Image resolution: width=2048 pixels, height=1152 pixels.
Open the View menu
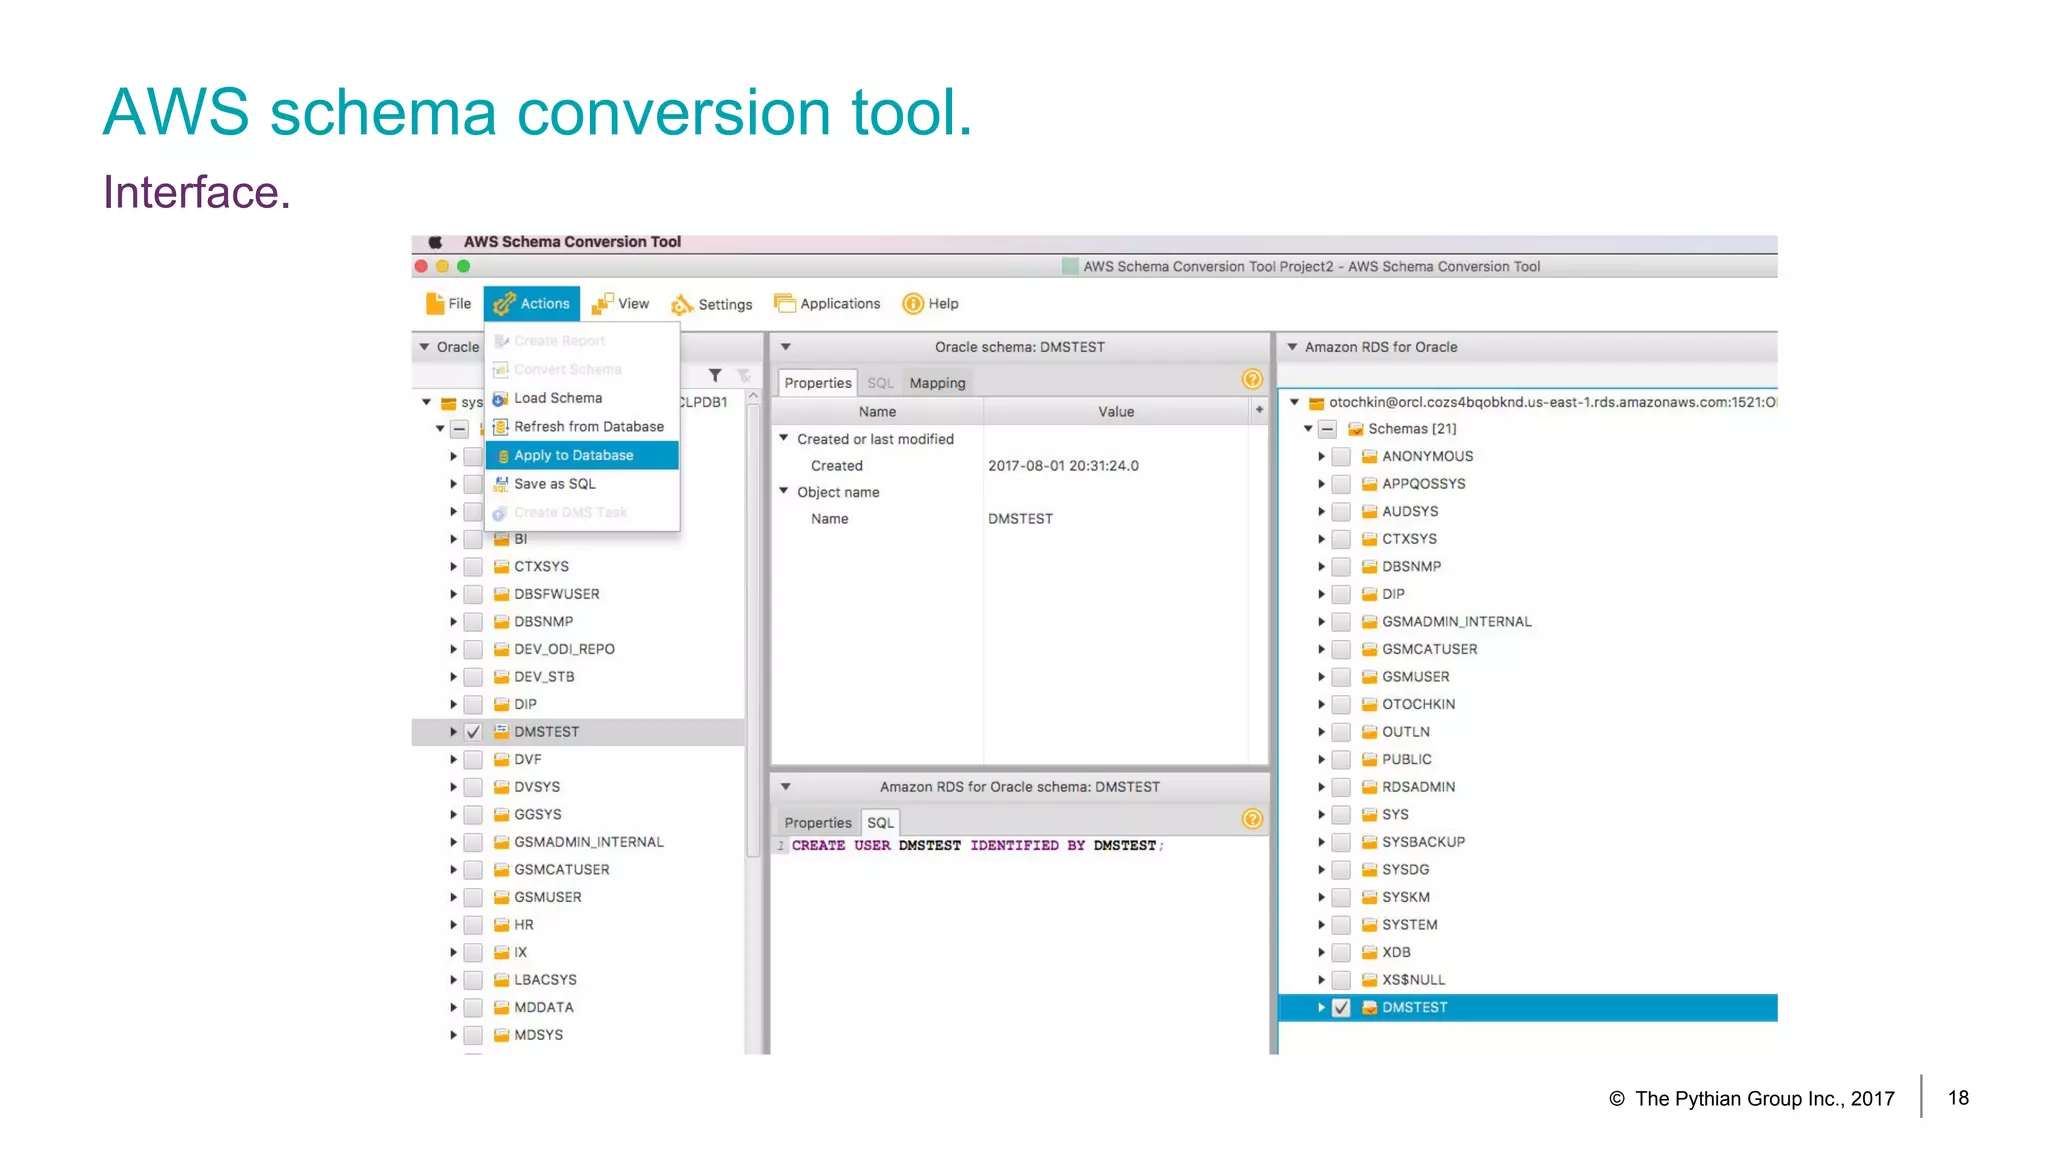point(620,304)
